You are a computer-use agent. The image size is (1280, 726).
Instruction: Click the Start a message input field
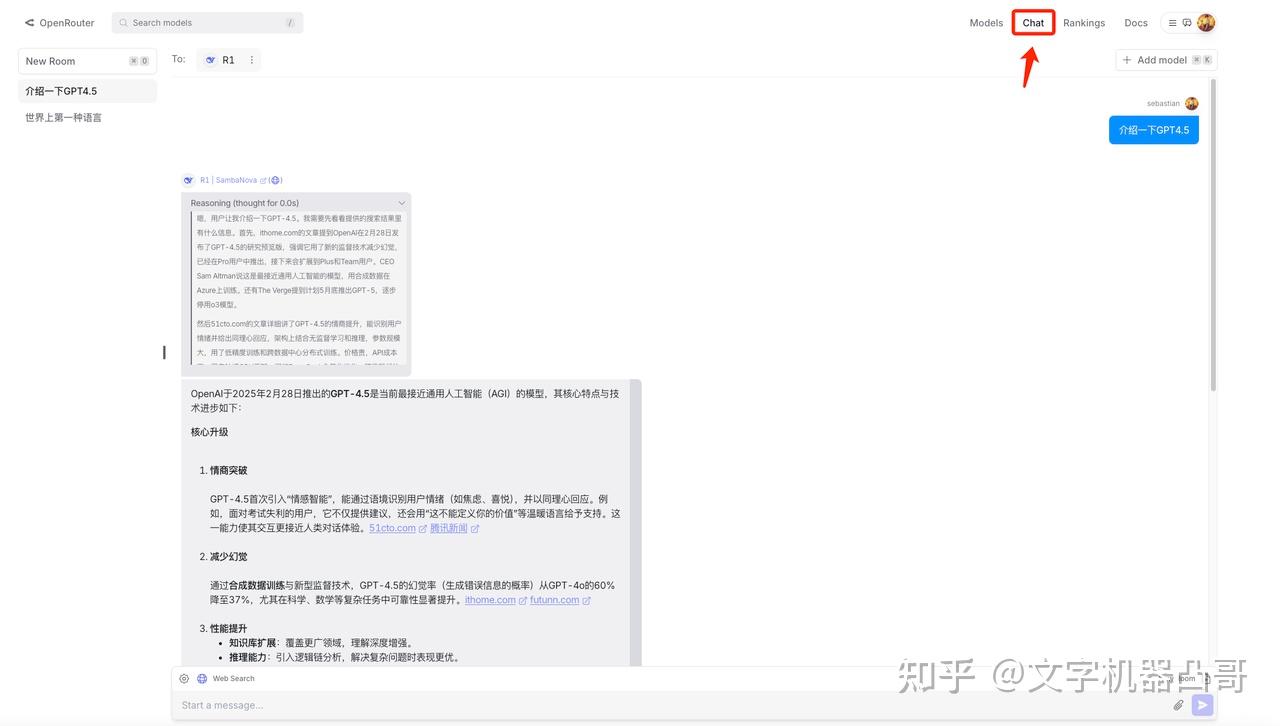pos(400,704)
